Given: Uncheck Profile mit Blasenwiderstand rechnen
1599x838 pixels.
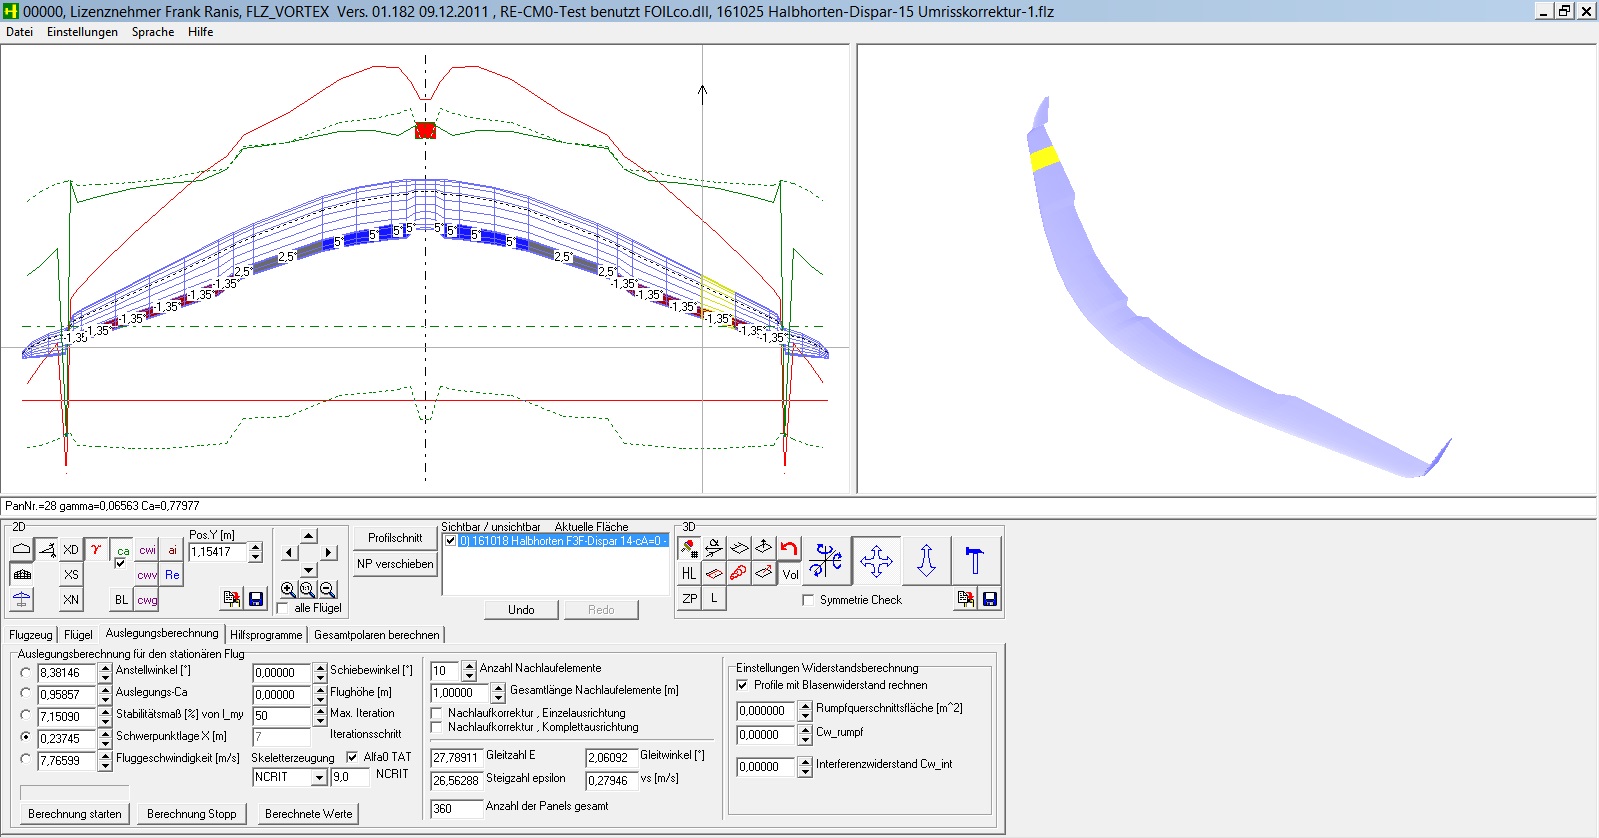Looking at the screenshot, I should (742, 685).
